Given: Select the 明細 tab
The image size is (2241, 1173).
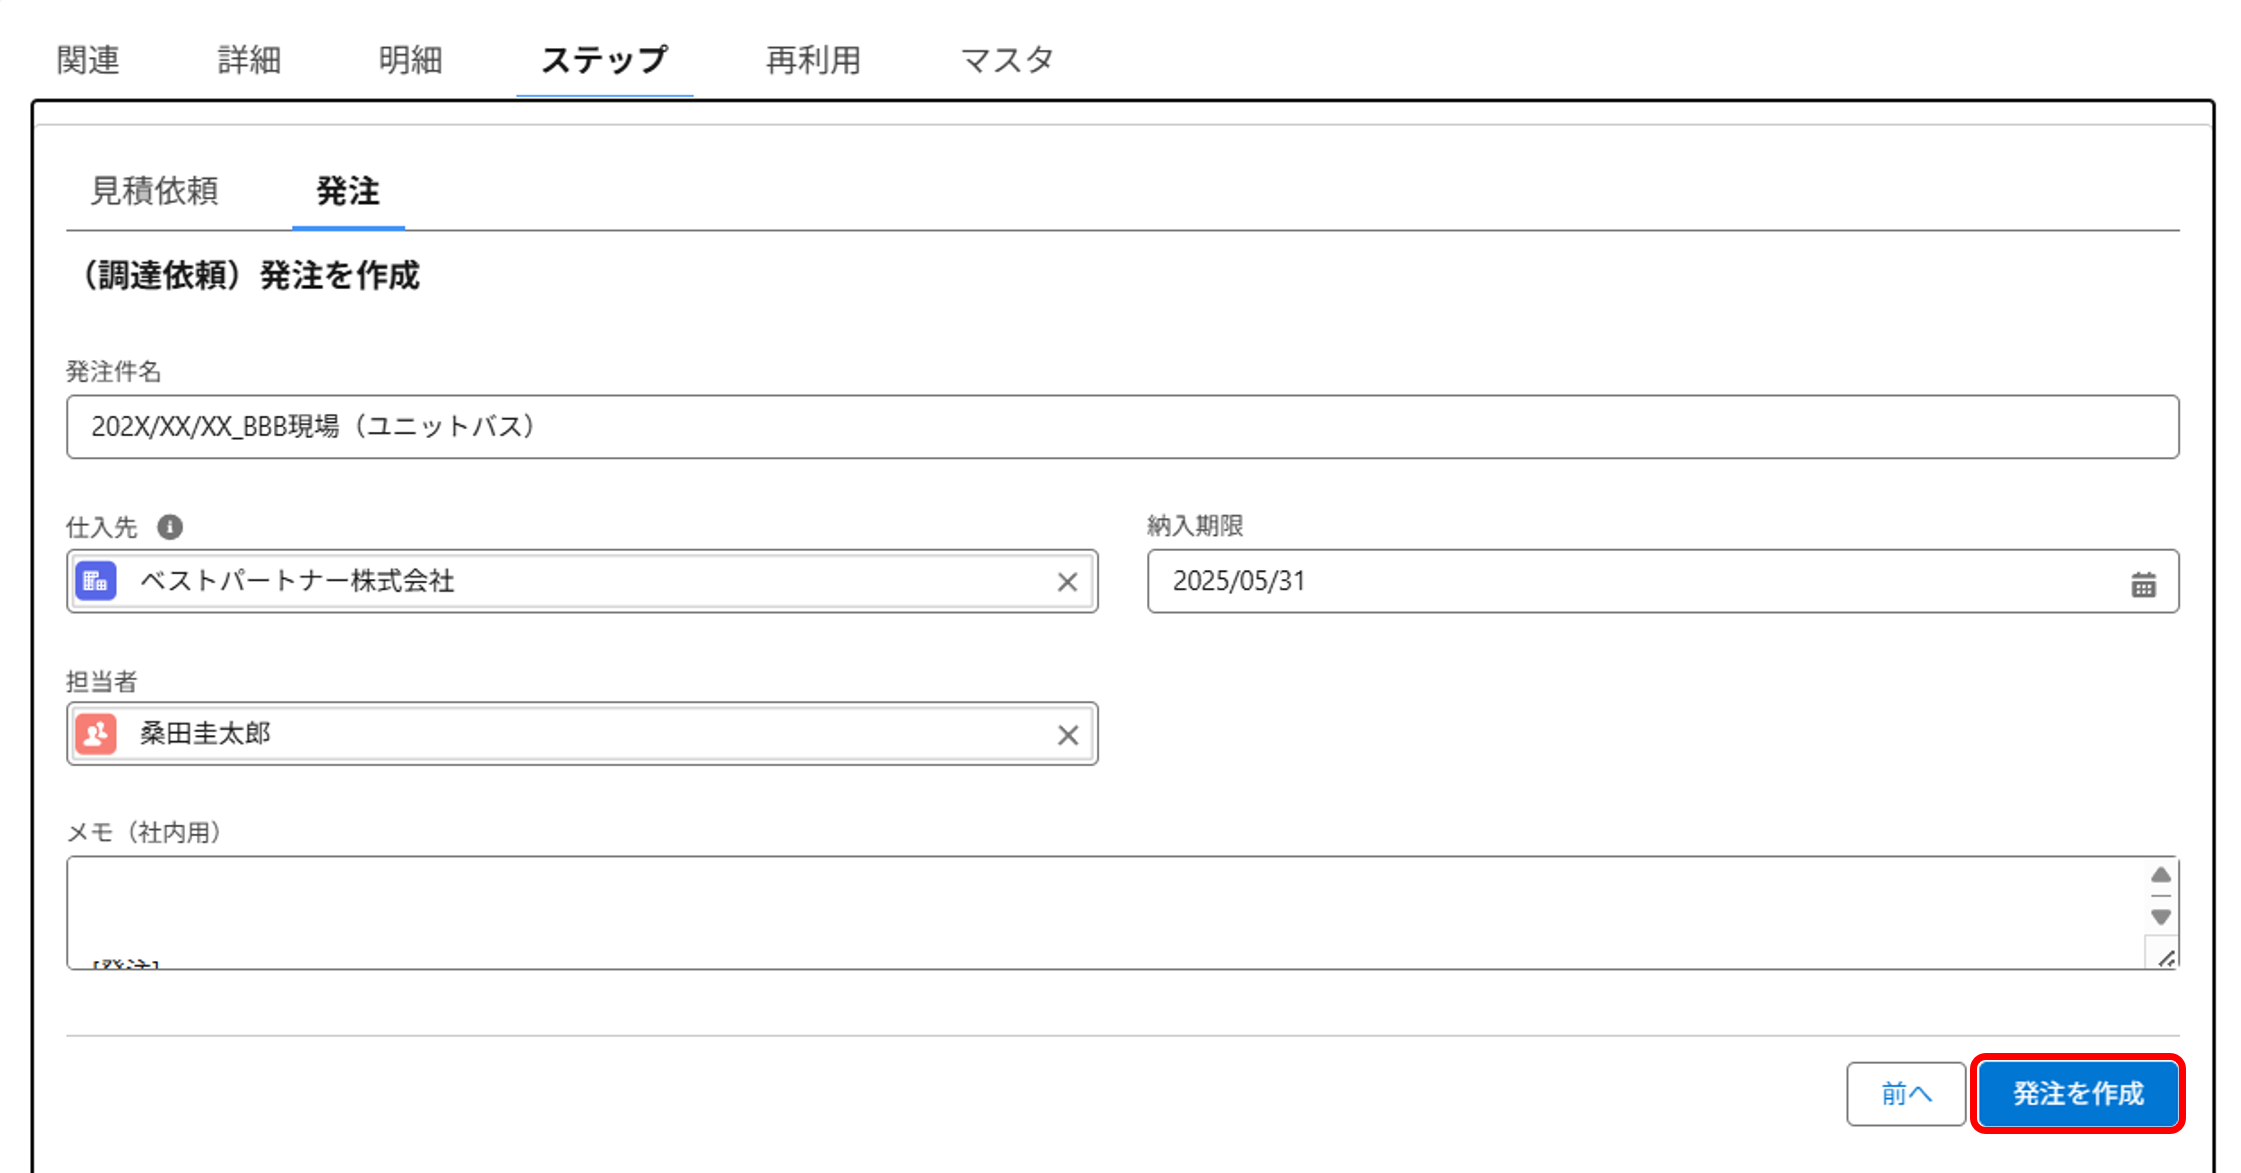Looking at the screenshot, I should 410,60.
